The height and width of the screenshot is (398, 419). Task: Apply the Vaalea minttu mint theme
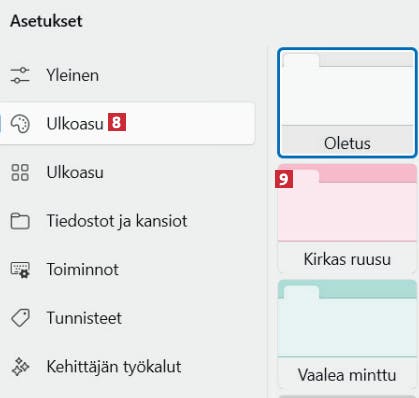347,334
